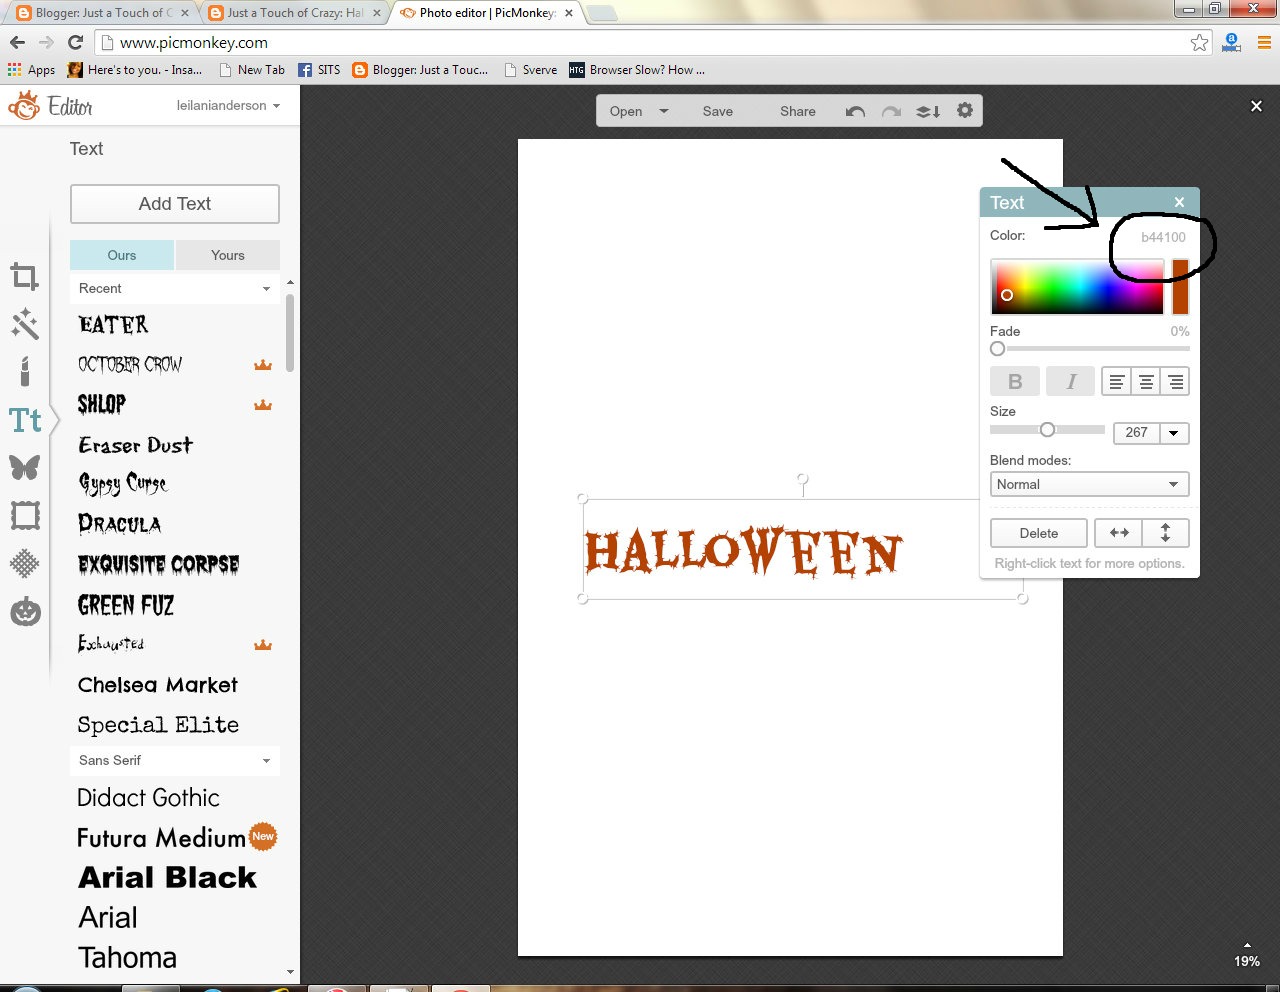Toggle italic text formatting
1280x992 pixels.
coord(1071,381)
